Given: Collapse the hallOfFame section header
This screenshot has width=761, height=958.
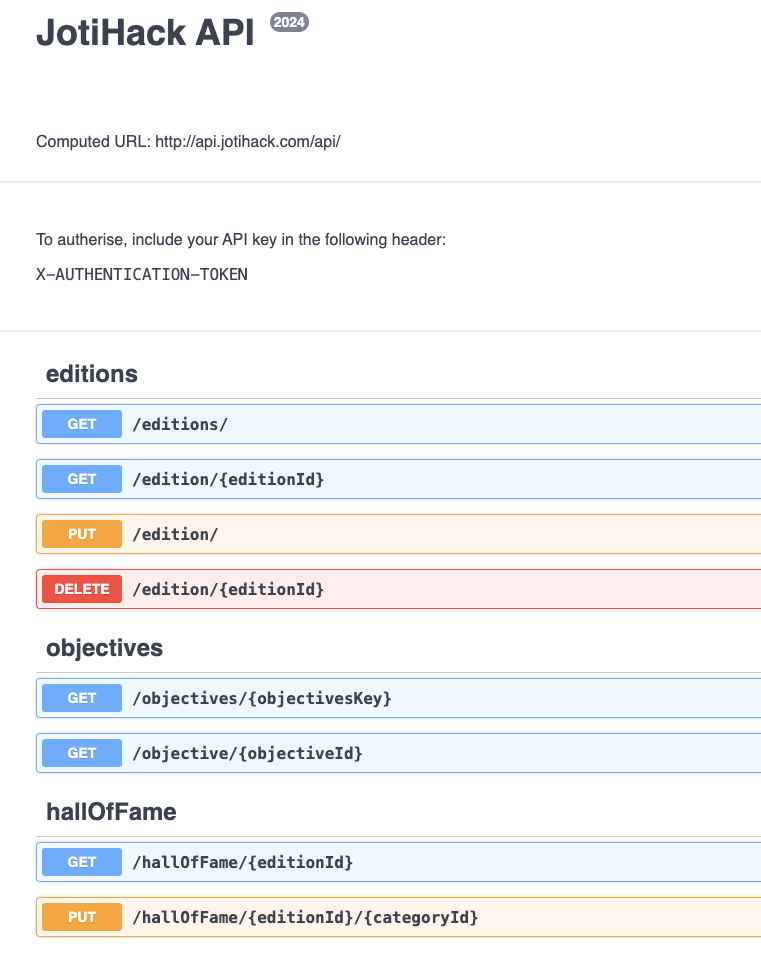Looking at the screenshot, I should tap(111, 812).
